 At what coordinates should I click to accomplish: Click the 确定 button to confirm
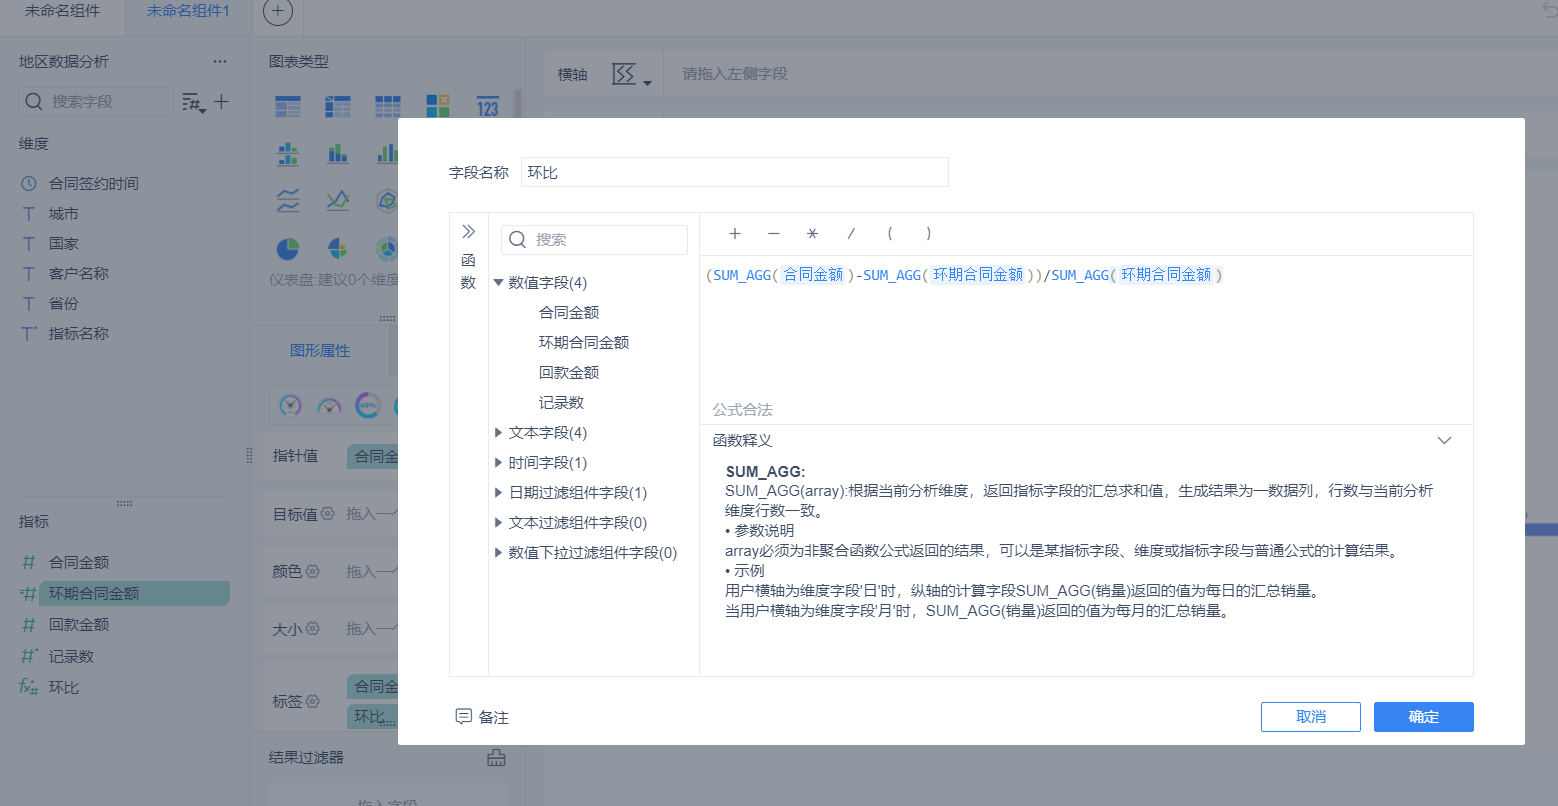pos(1423,717)
